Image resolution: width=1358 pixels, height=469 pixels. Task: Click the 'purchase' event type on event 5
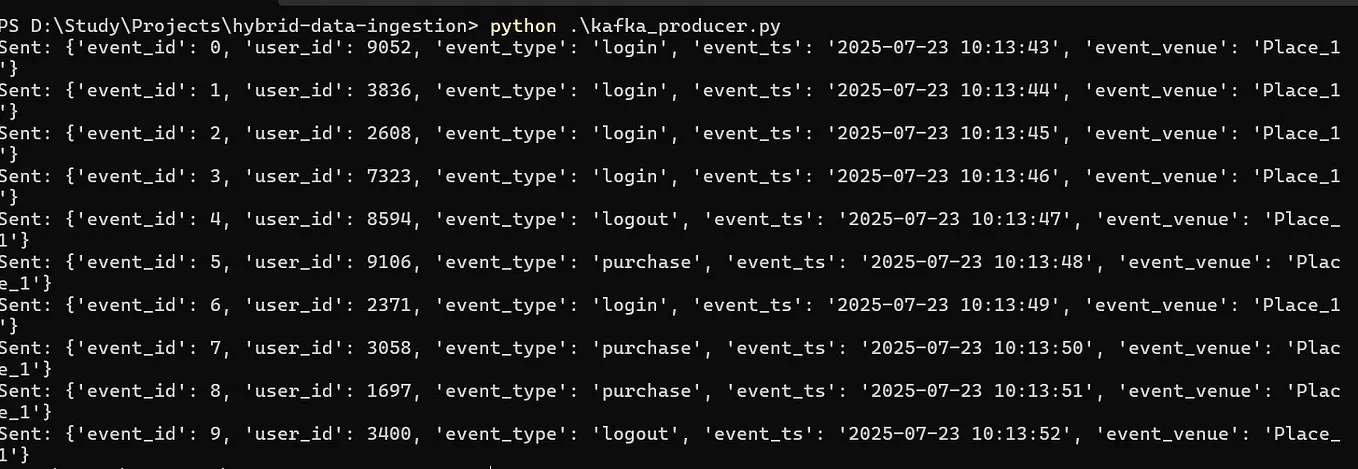(x=647, y=262)
